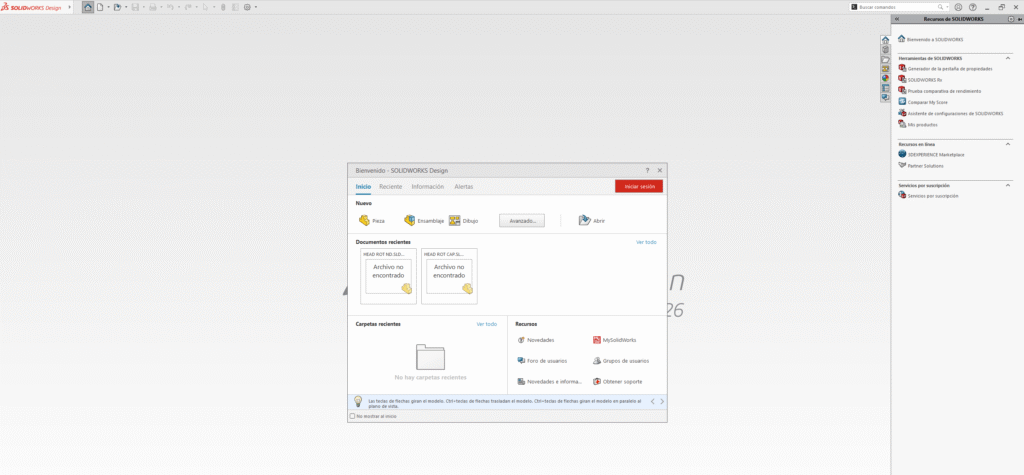Viewport: 1024px width, 475px height.
Task: Click the Select cursor icon in the toolbar
Action: (x=206, y=7)
